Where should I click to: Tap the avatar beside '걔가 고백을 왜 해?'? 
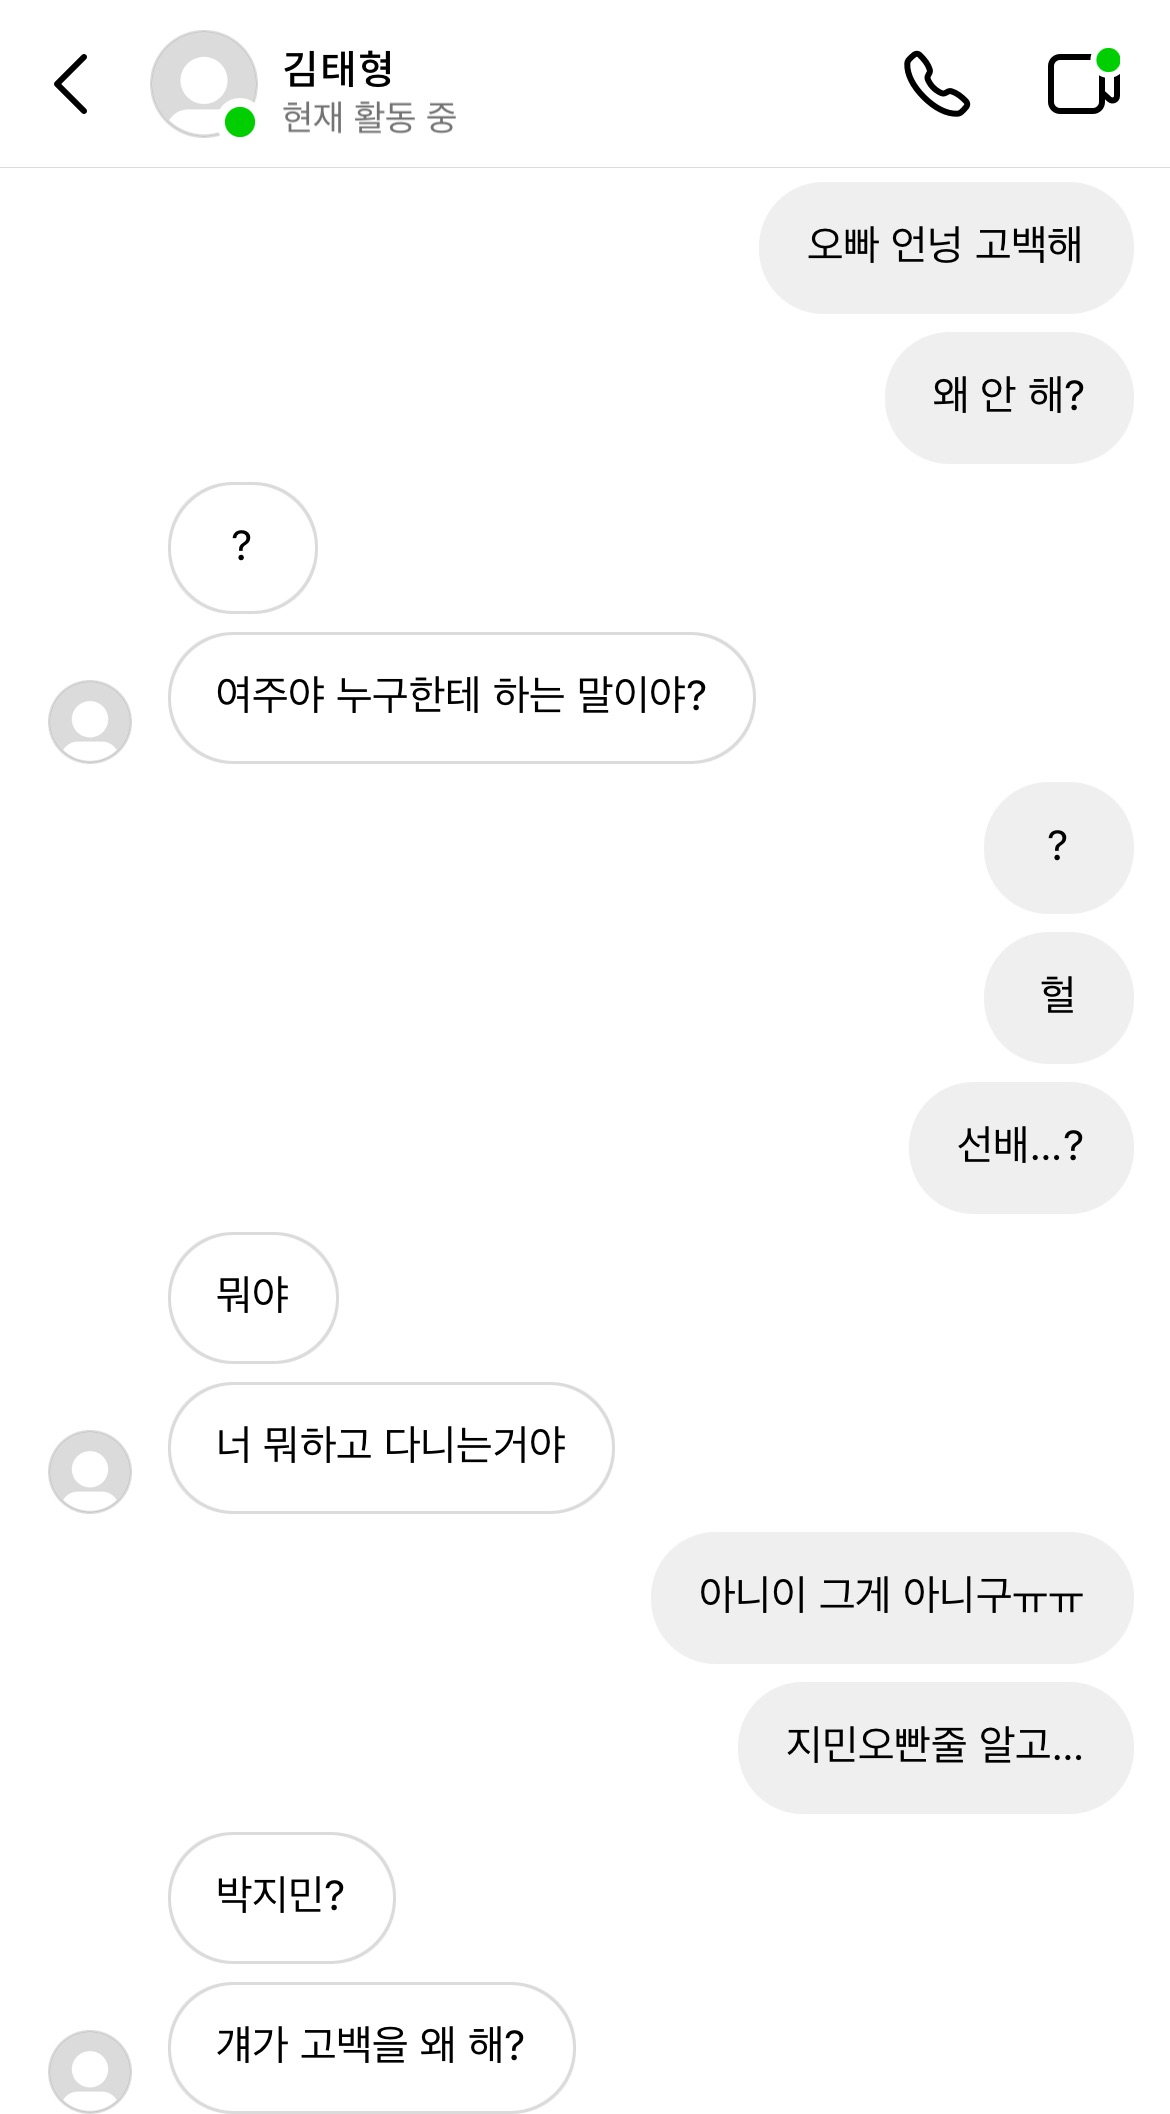pyautogui.click(x=90, y=2071)
